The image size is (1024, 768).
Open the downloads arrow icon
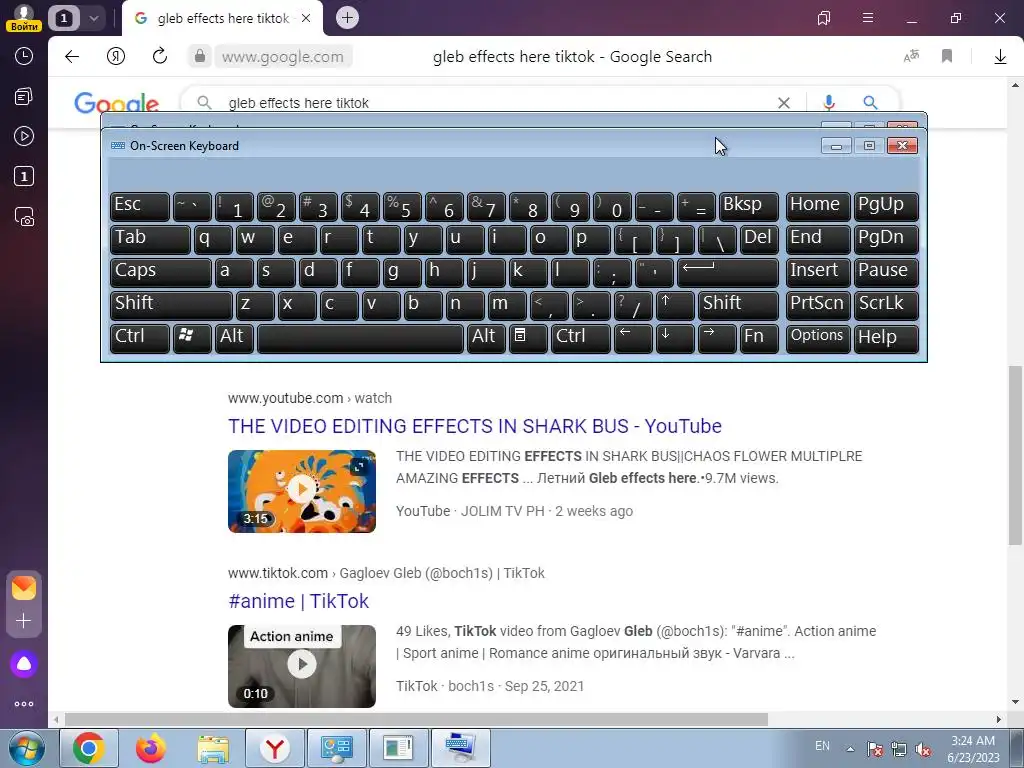(1000, 57)
